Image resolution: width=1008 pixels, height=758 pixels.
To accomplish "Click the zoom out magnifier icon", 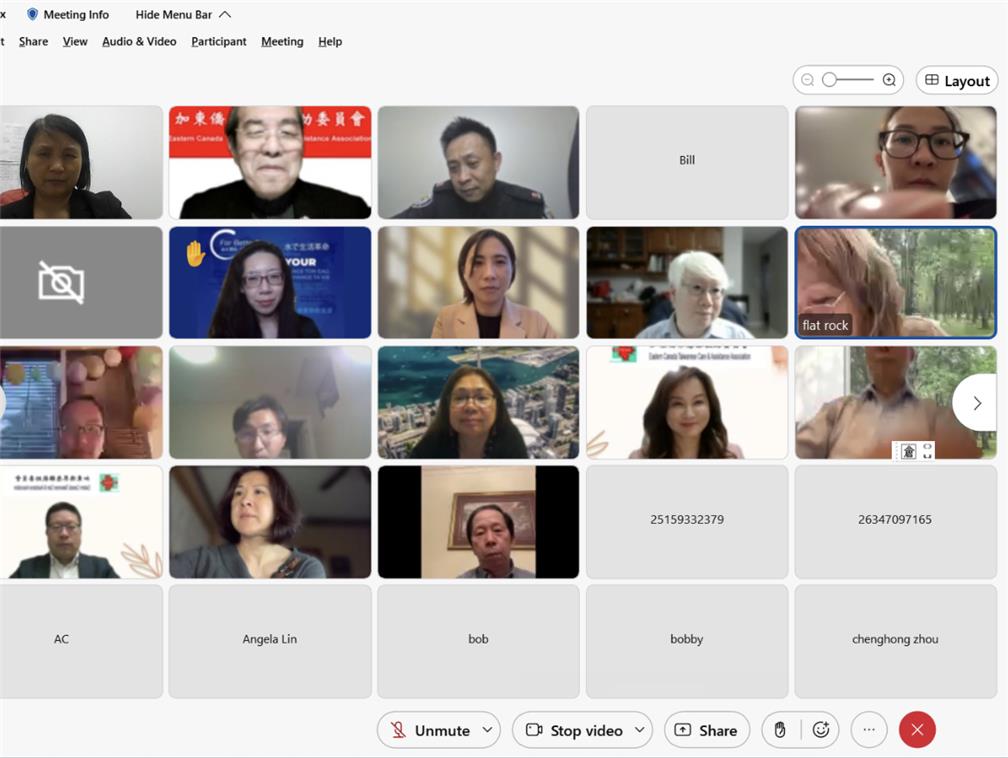I will 808,80.
